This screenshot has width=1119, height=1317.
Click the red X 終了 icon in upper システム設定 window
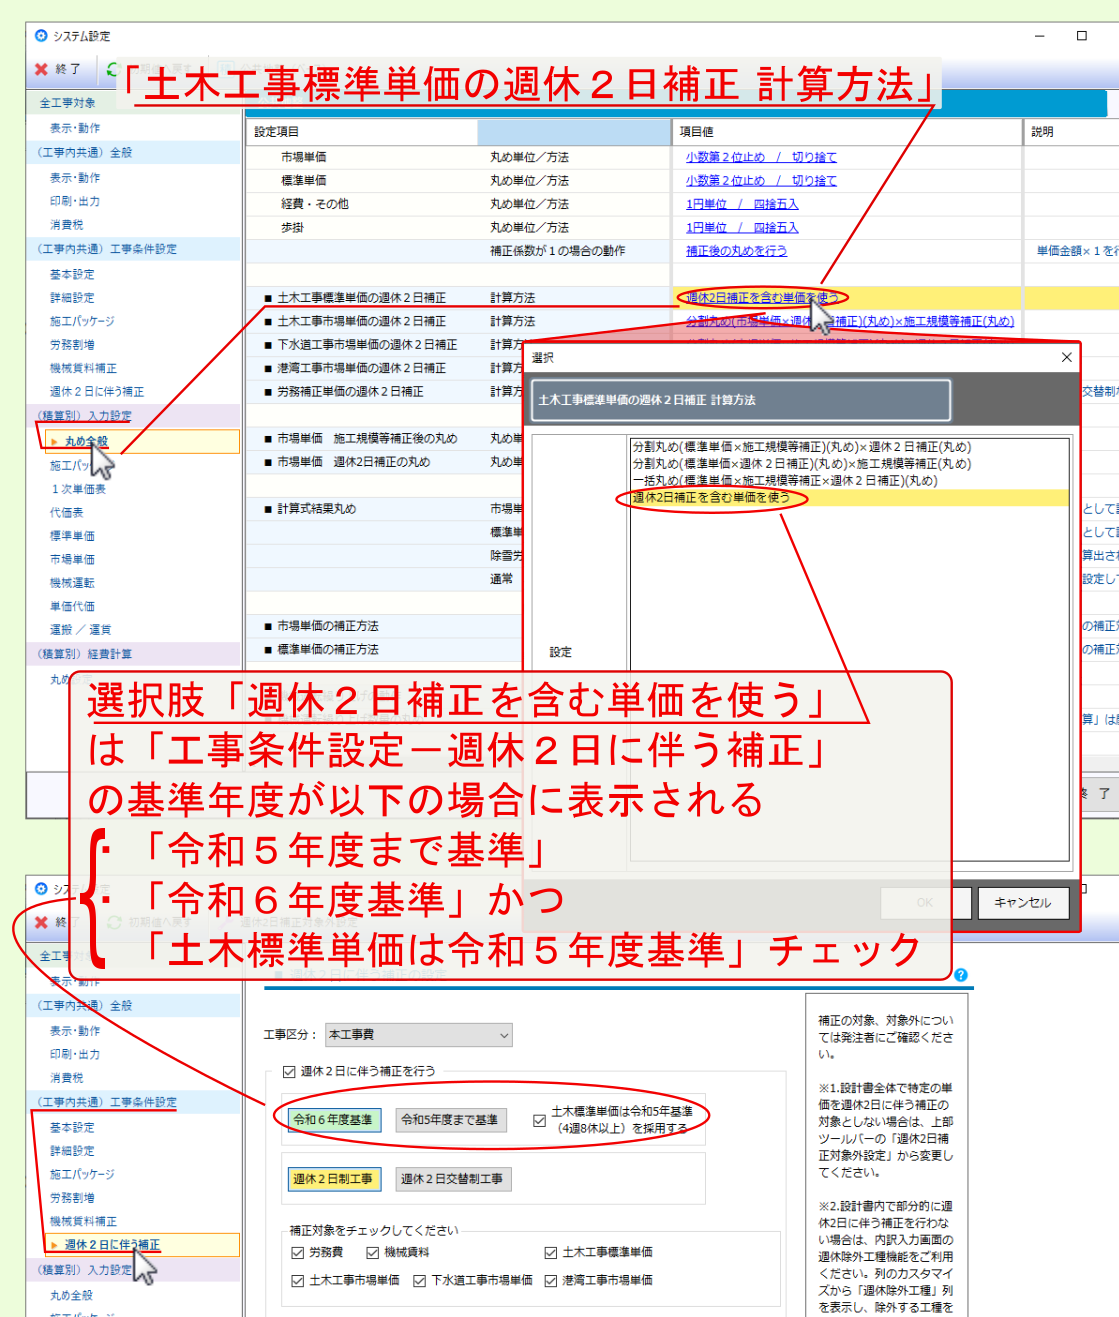point(41,69)
